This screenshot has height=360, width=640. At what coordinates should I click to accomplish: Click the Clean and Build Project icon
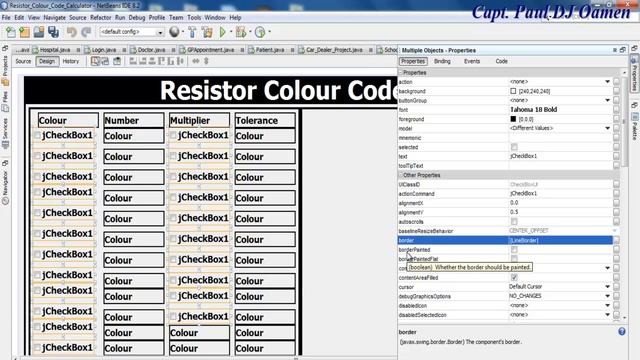pyautogui.click(x=207, y=32)
